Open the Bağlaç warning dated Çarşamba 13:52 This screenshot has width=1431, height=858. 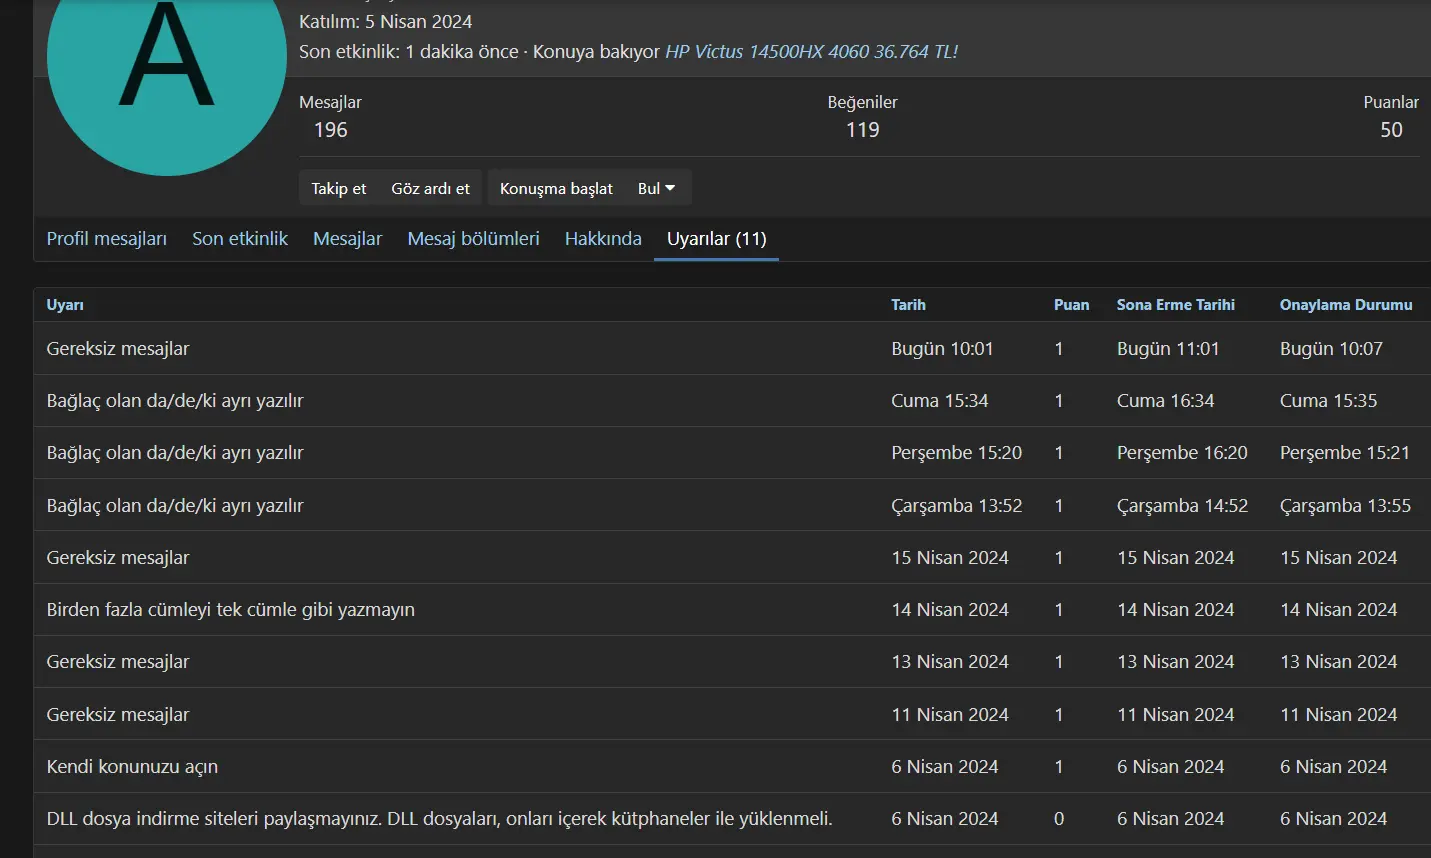coord(175,506)
